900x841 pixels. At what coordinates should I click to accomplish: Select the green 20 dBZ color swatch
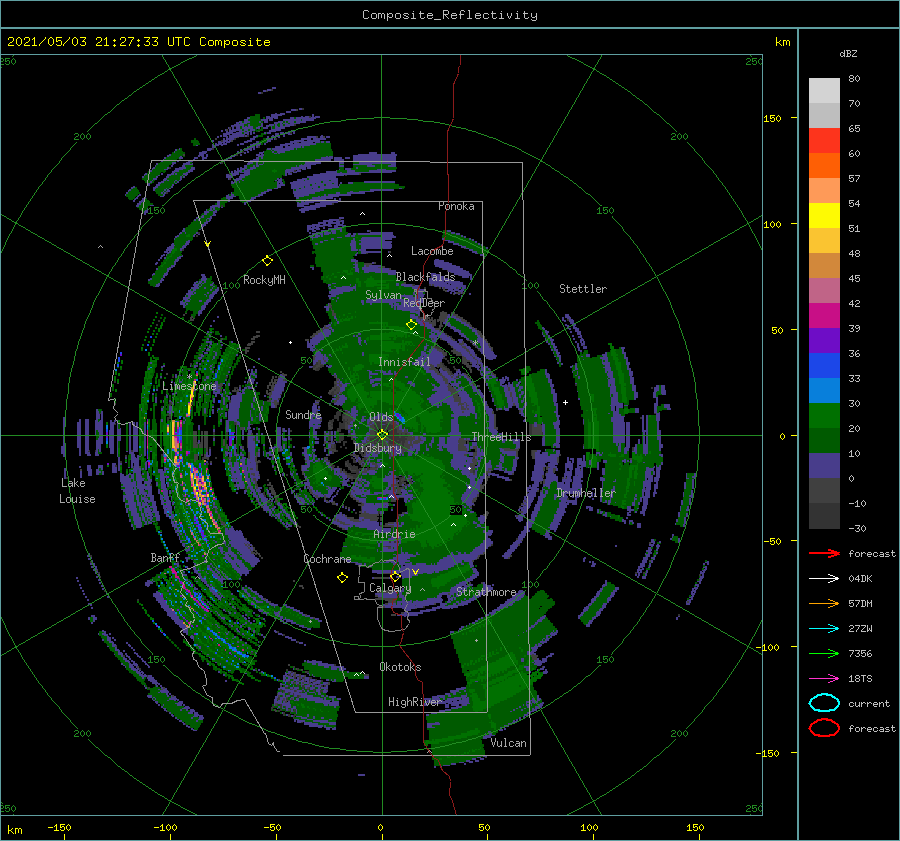[824, 416]
